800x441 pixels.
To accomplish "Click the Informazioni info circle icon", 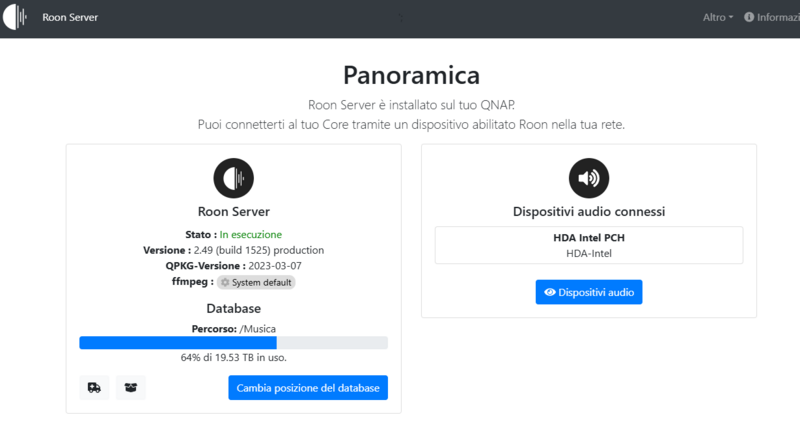I will (749, 18).
